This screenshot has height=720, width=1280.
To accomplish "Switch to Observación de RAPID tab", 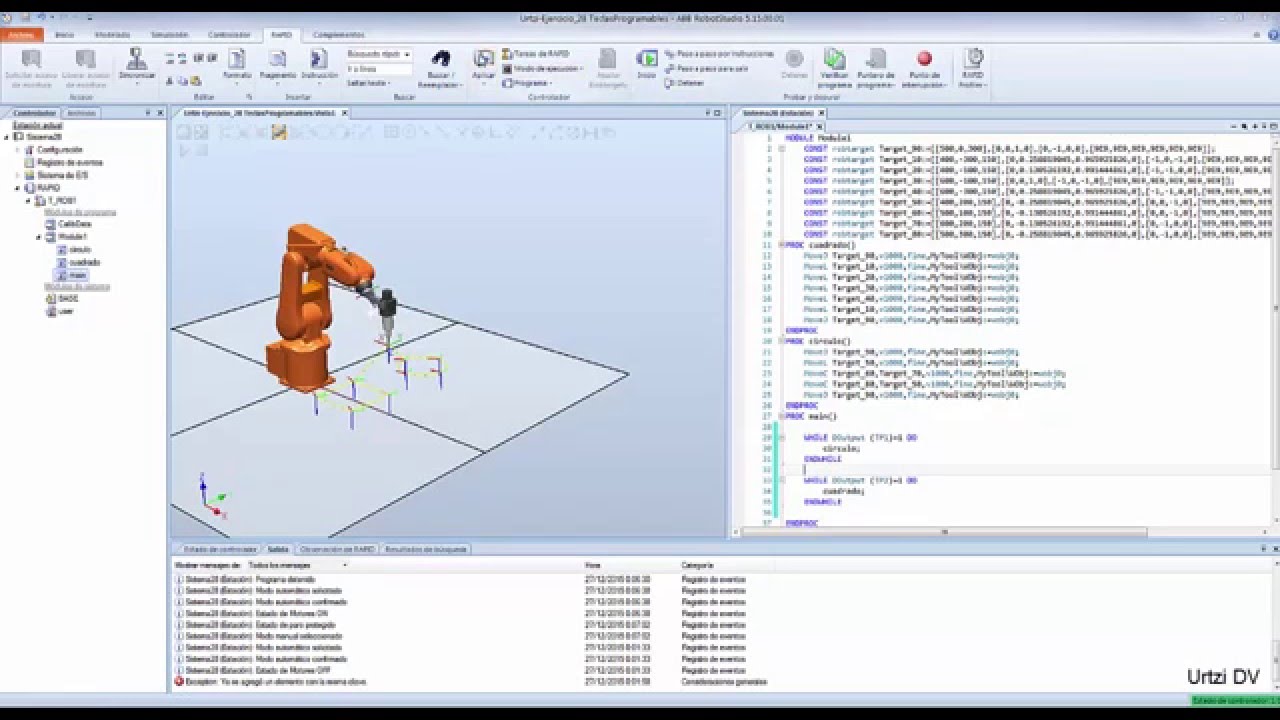I will (x=337, y=549).
